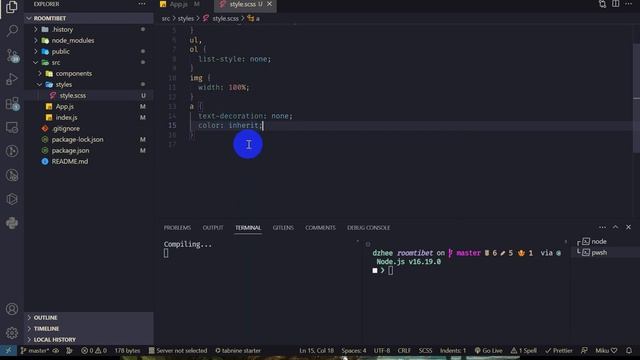Image resolution: width=640 pixels, height=360 pixels.
Task: Maximize the terminal panel size
Action: [x=616, y=227]
